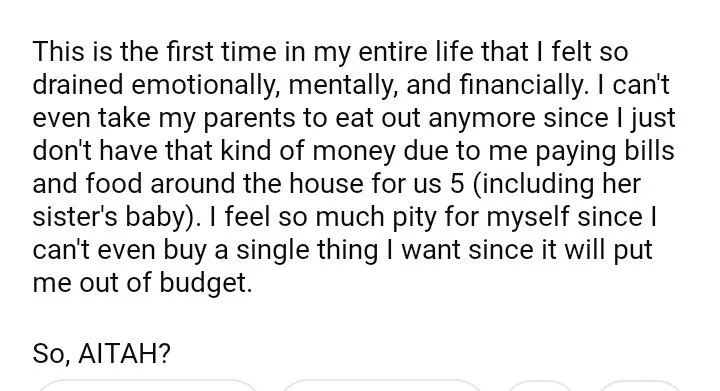Viewport: 720px width, 391px height.
Task: Click the text 'me out of budget.'
Action: click(x=142, y=283)
